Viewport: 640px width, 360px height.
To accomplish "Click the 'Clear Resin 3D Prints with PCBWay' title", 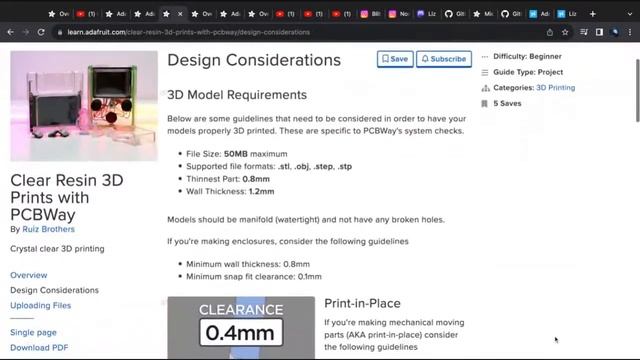I will click(x=67, y=198).
